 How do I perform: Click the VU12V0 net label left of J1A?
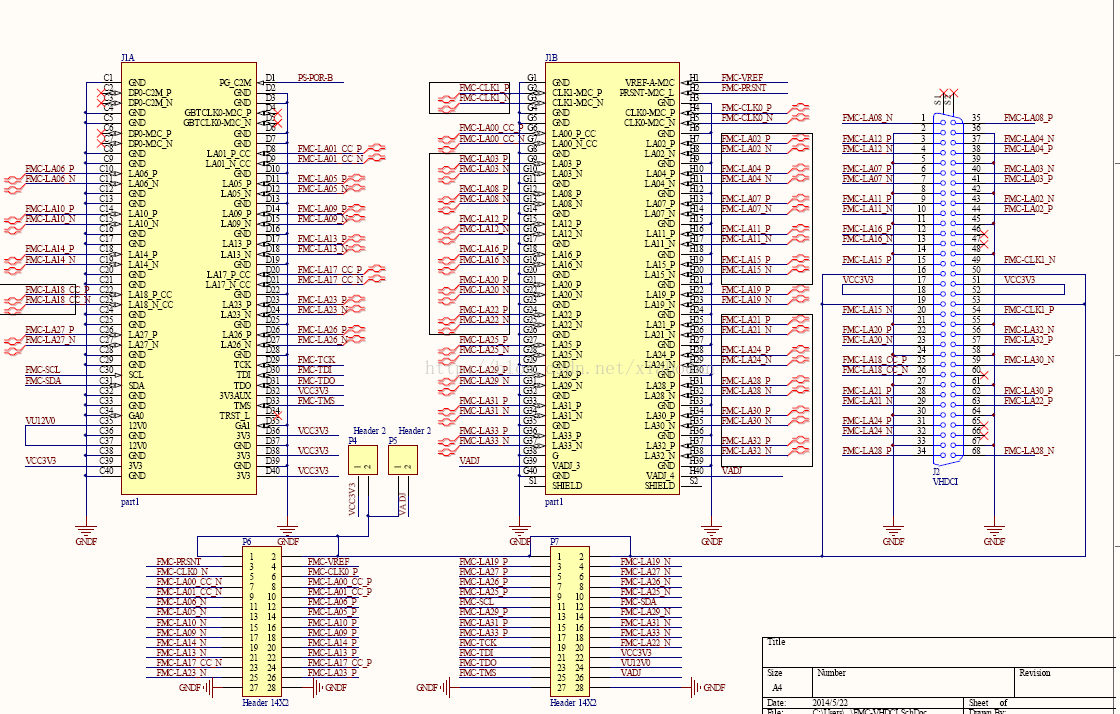click(40, 421)
